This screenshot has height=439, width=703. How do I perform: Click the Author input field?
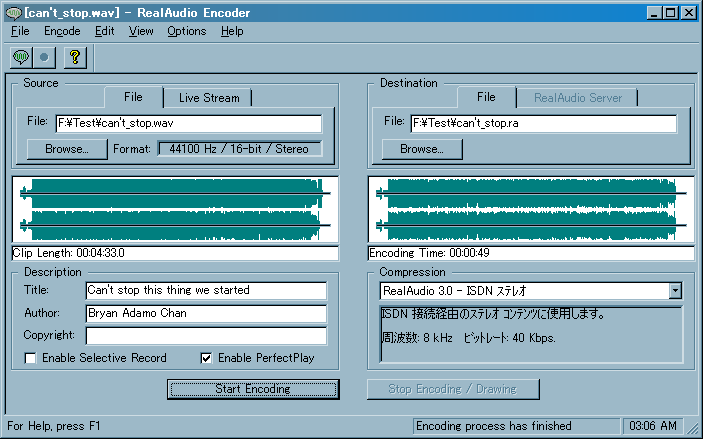point(206,313)
